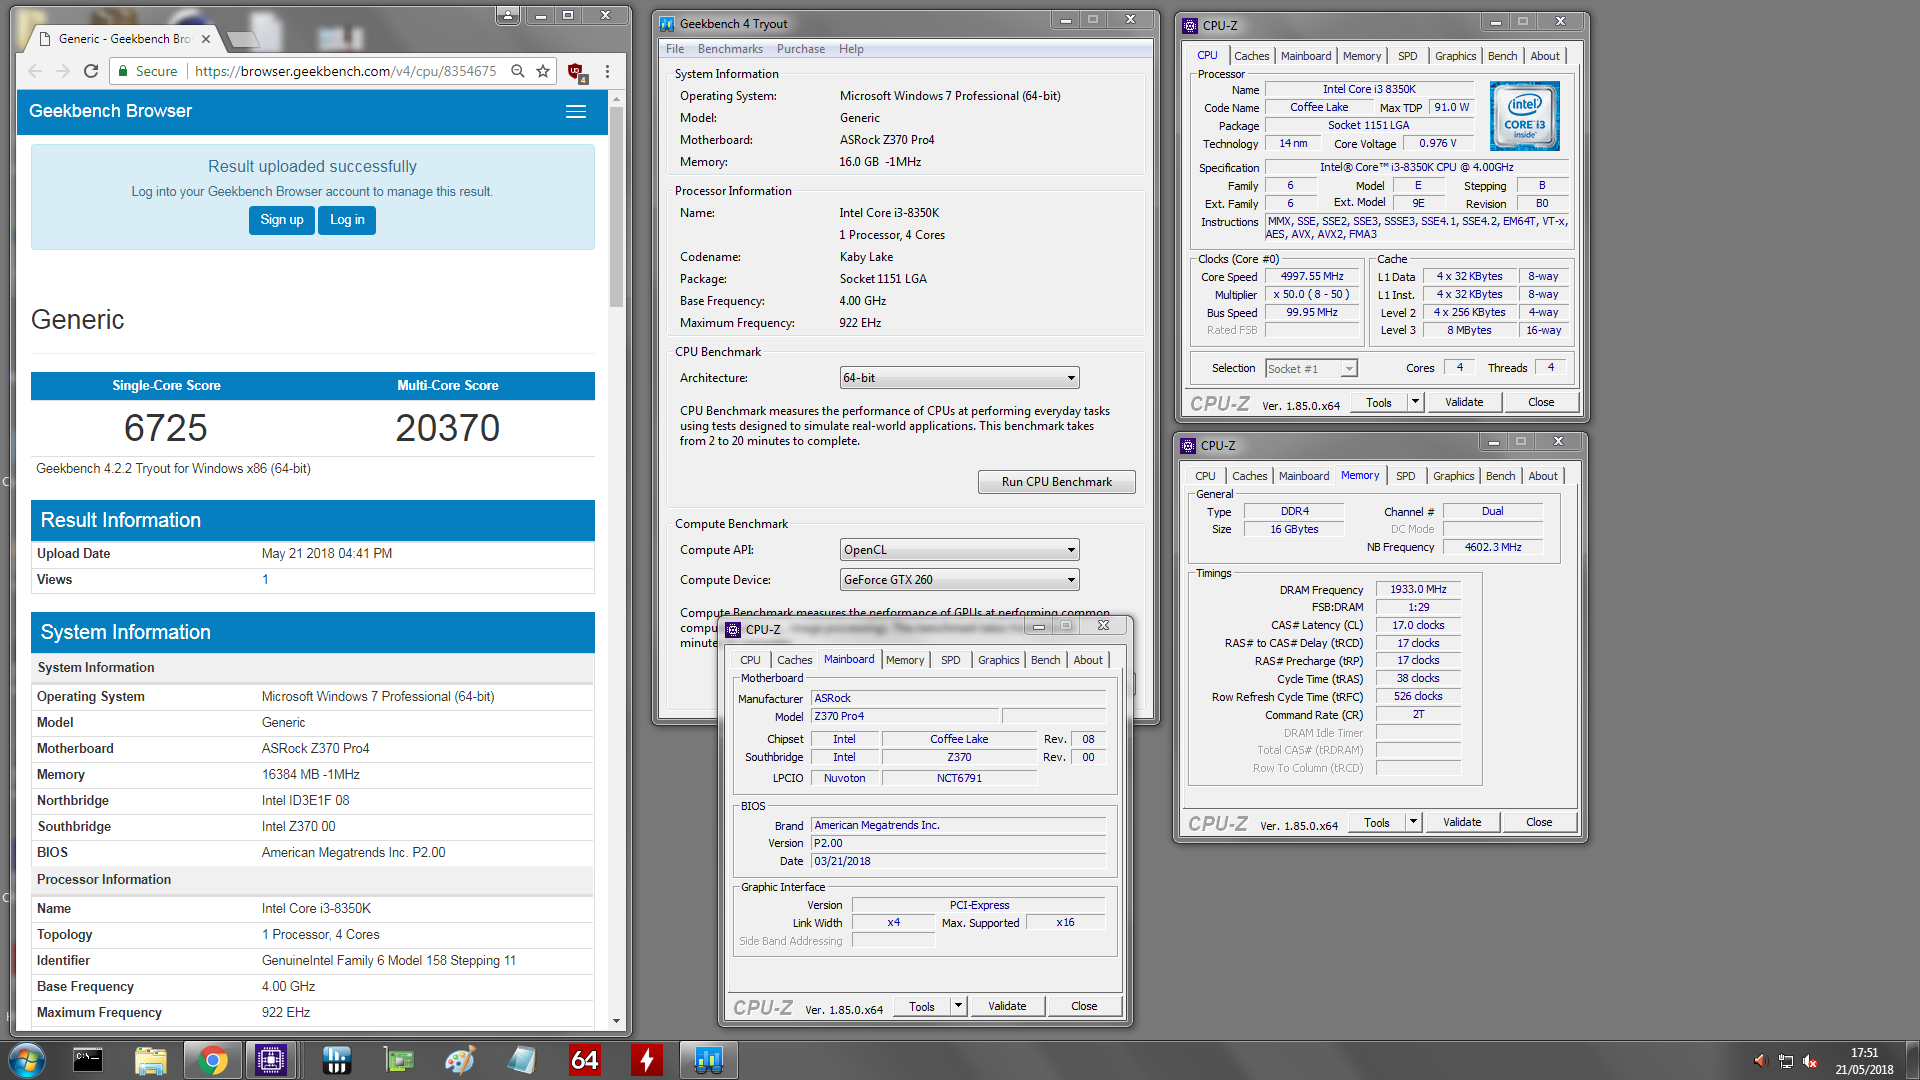The width and height of the screenshot is (1920, 1080).
Task: Click Upload Date May 21 2018 04:41 PM
Action: [x=327, y=554]
